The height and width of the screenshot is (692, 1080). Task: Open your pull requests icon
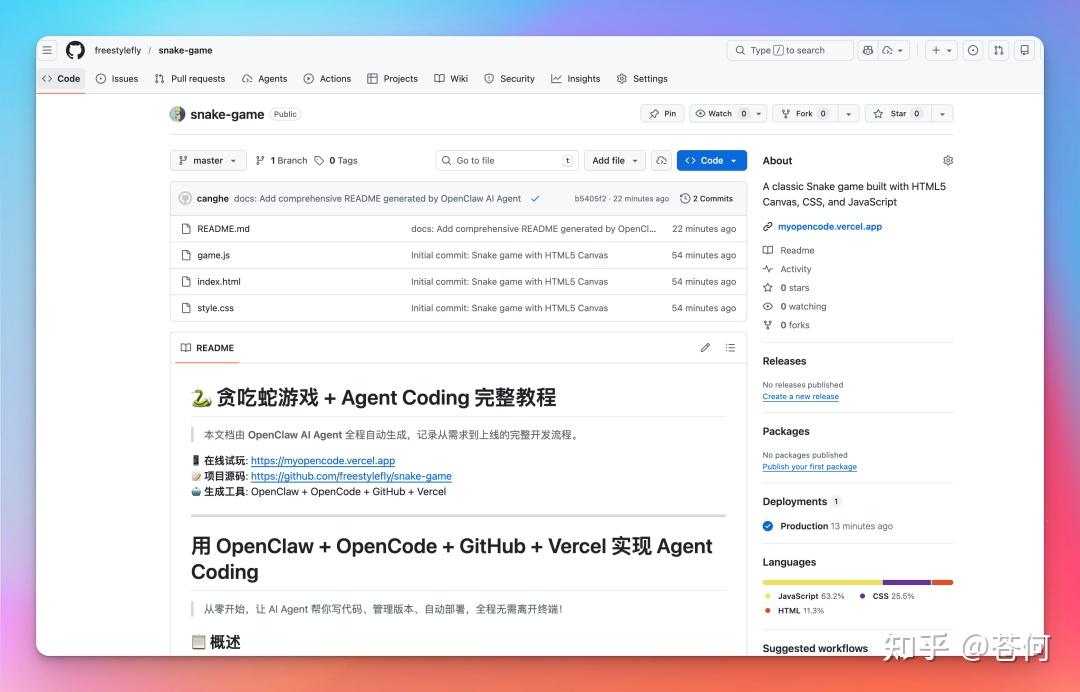point(998,50)
